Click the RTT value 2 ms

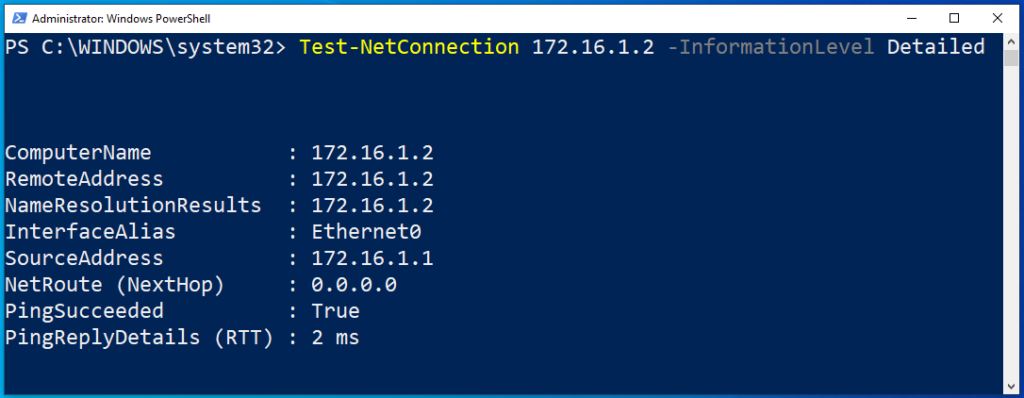pyautogui.click(x=336, y=338)
